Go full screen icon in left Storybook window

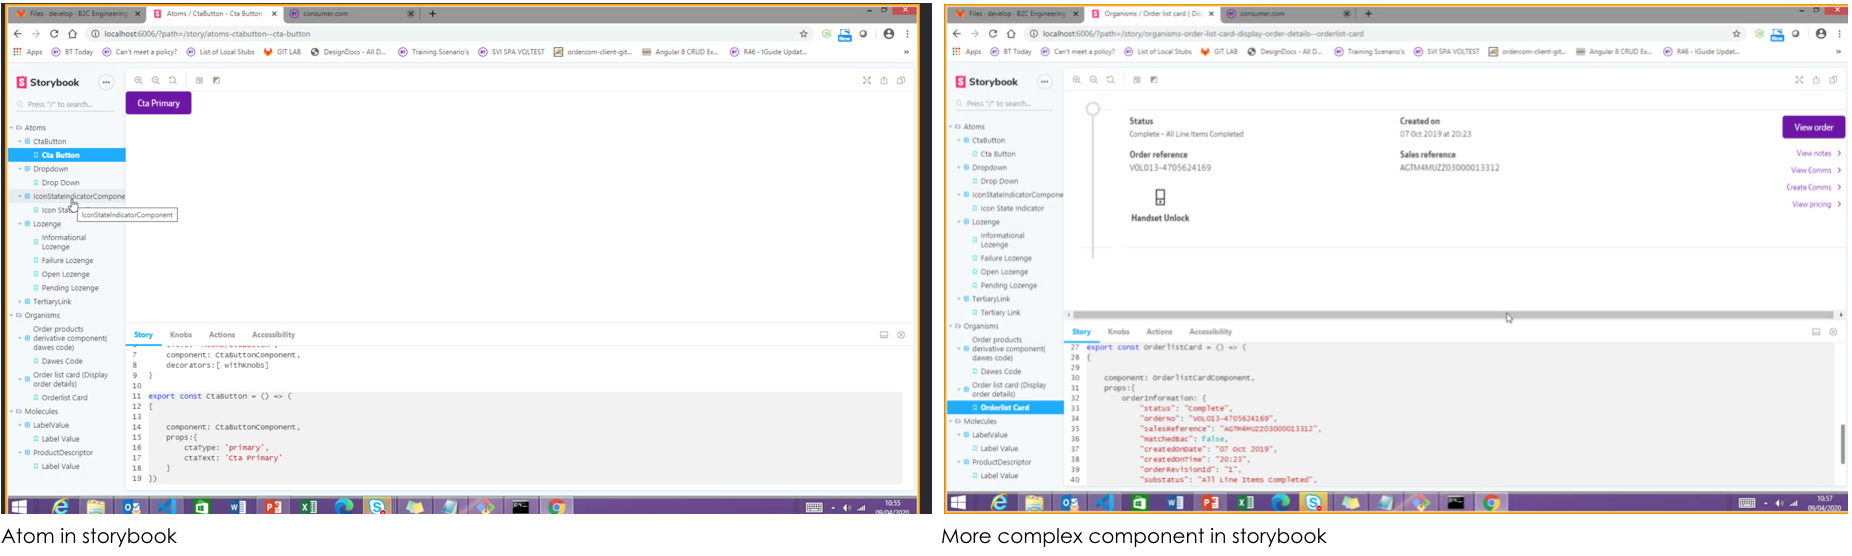coord(867,80)
